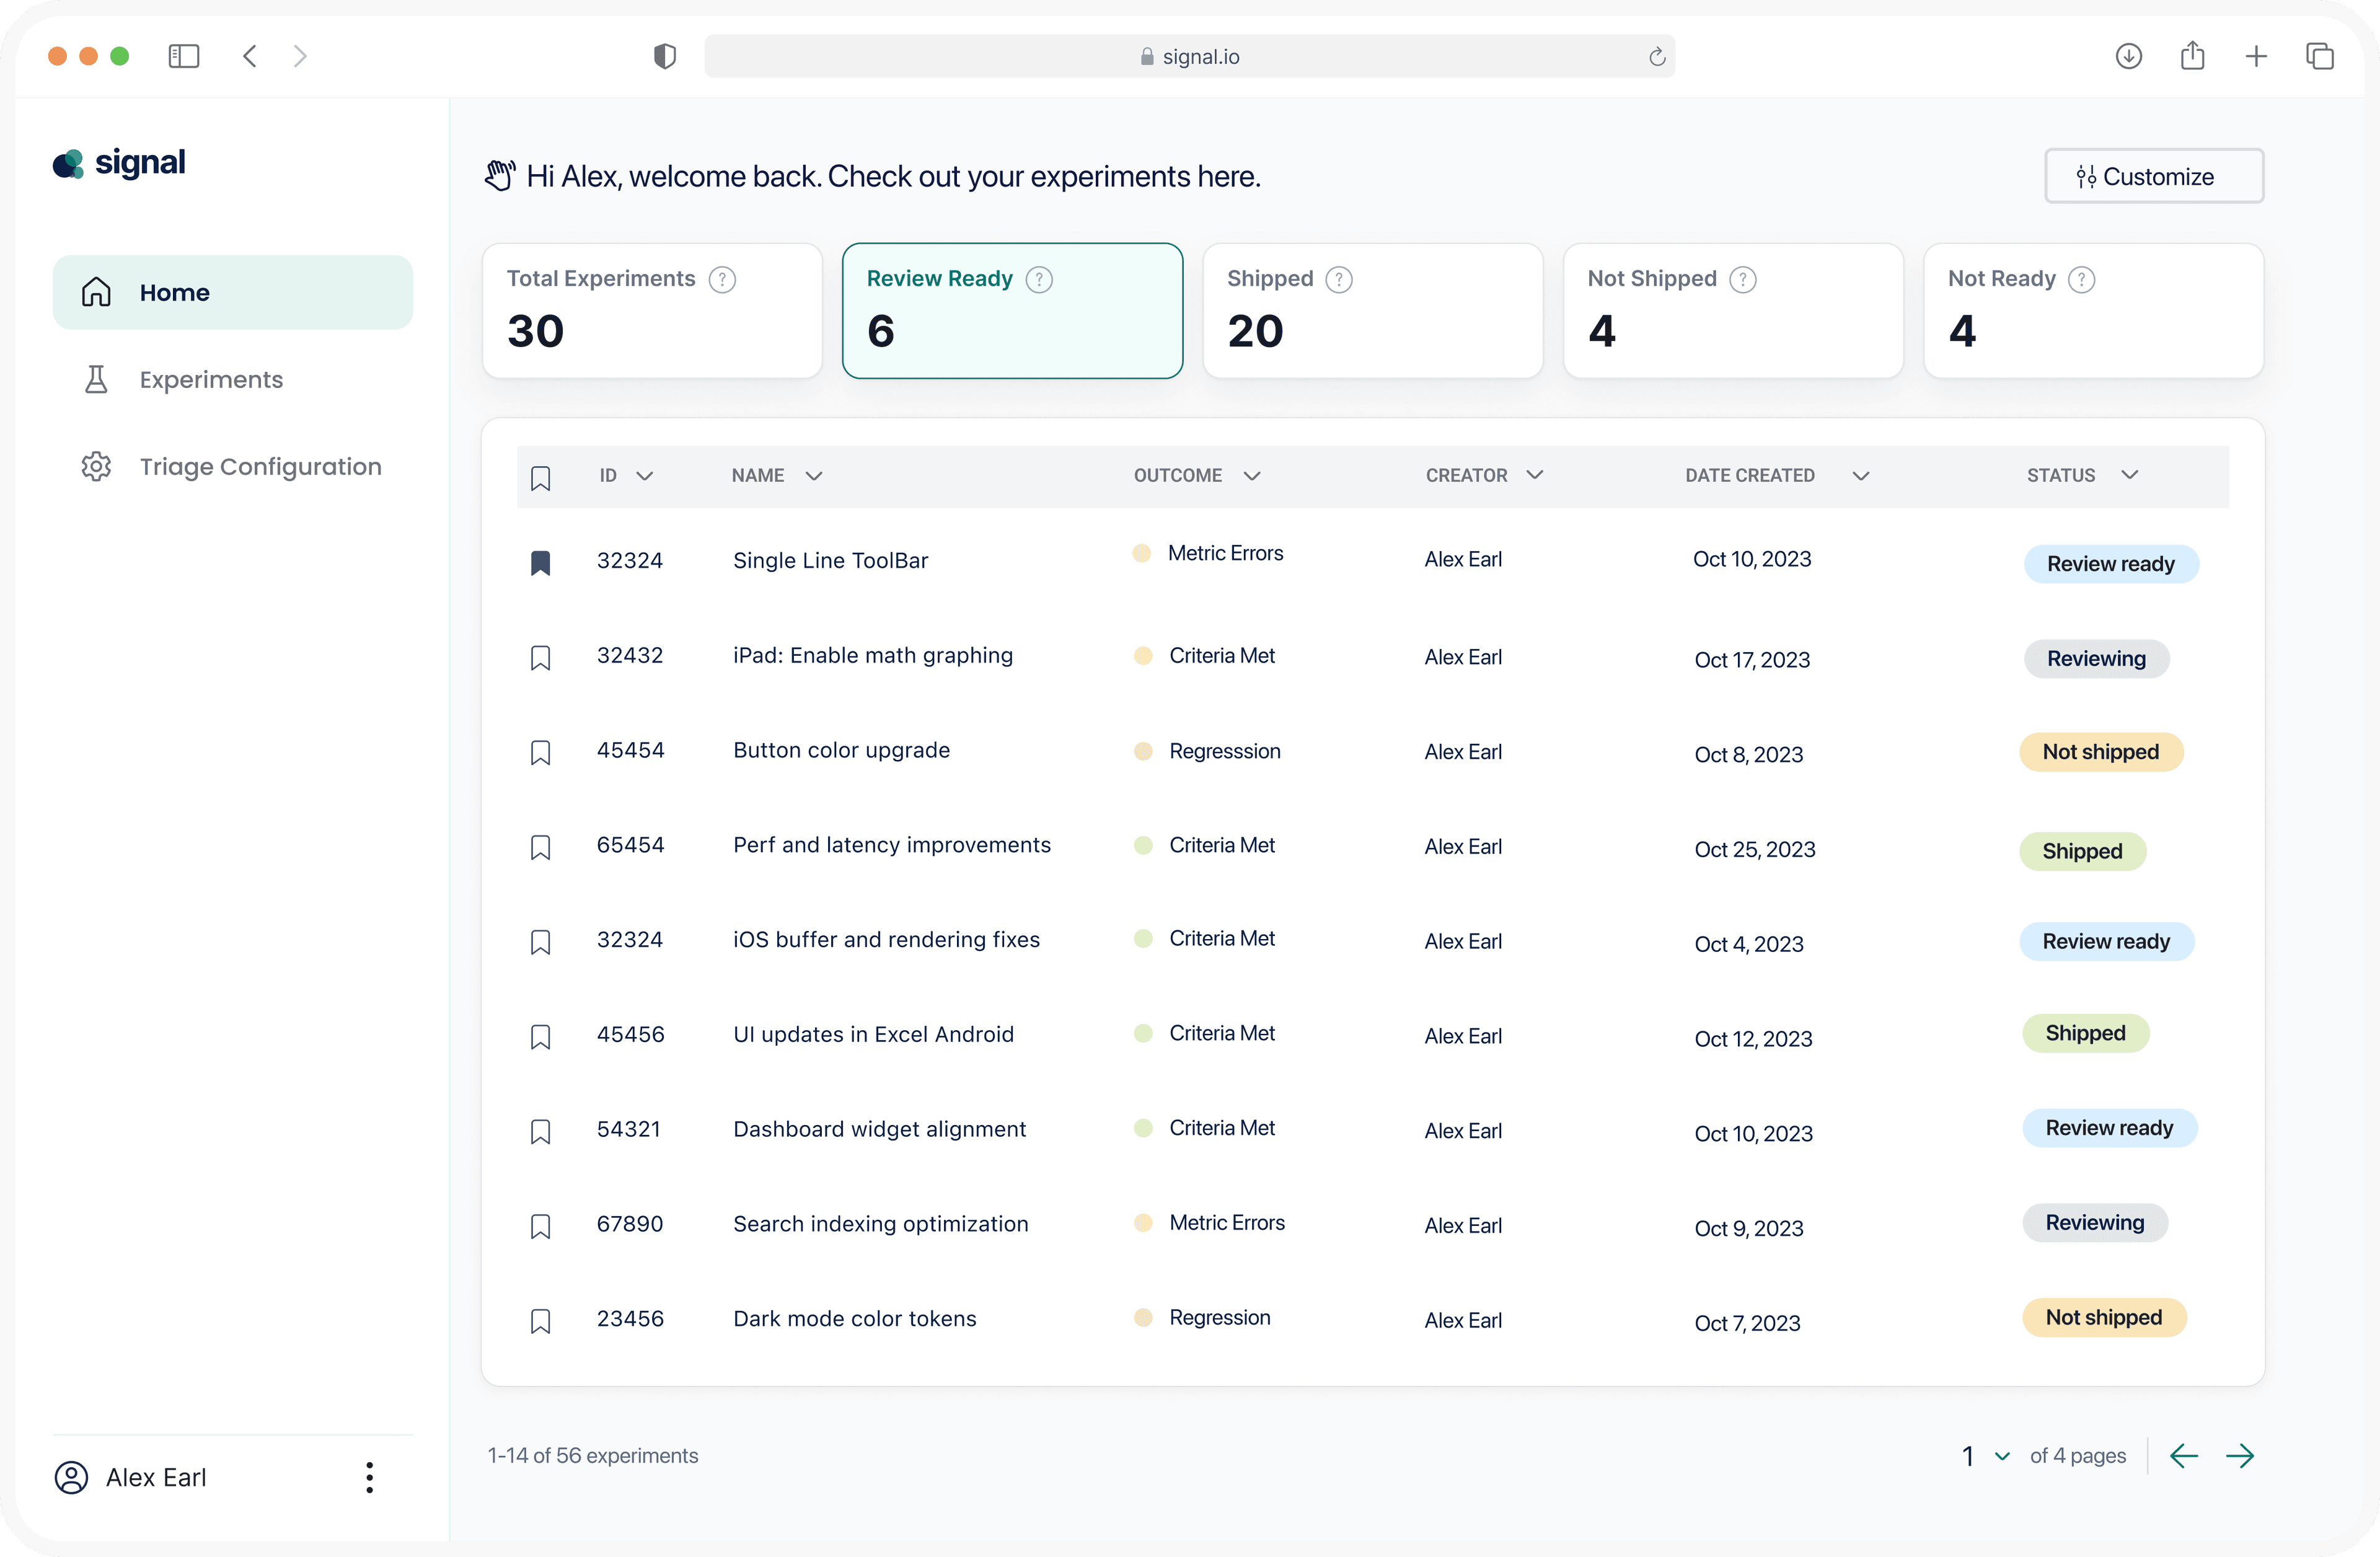The width and height of the screenshot is (2380, 1557).
Task: Click Metric Errors outcome on Search indexing row
Action: coord(1227,1223)
